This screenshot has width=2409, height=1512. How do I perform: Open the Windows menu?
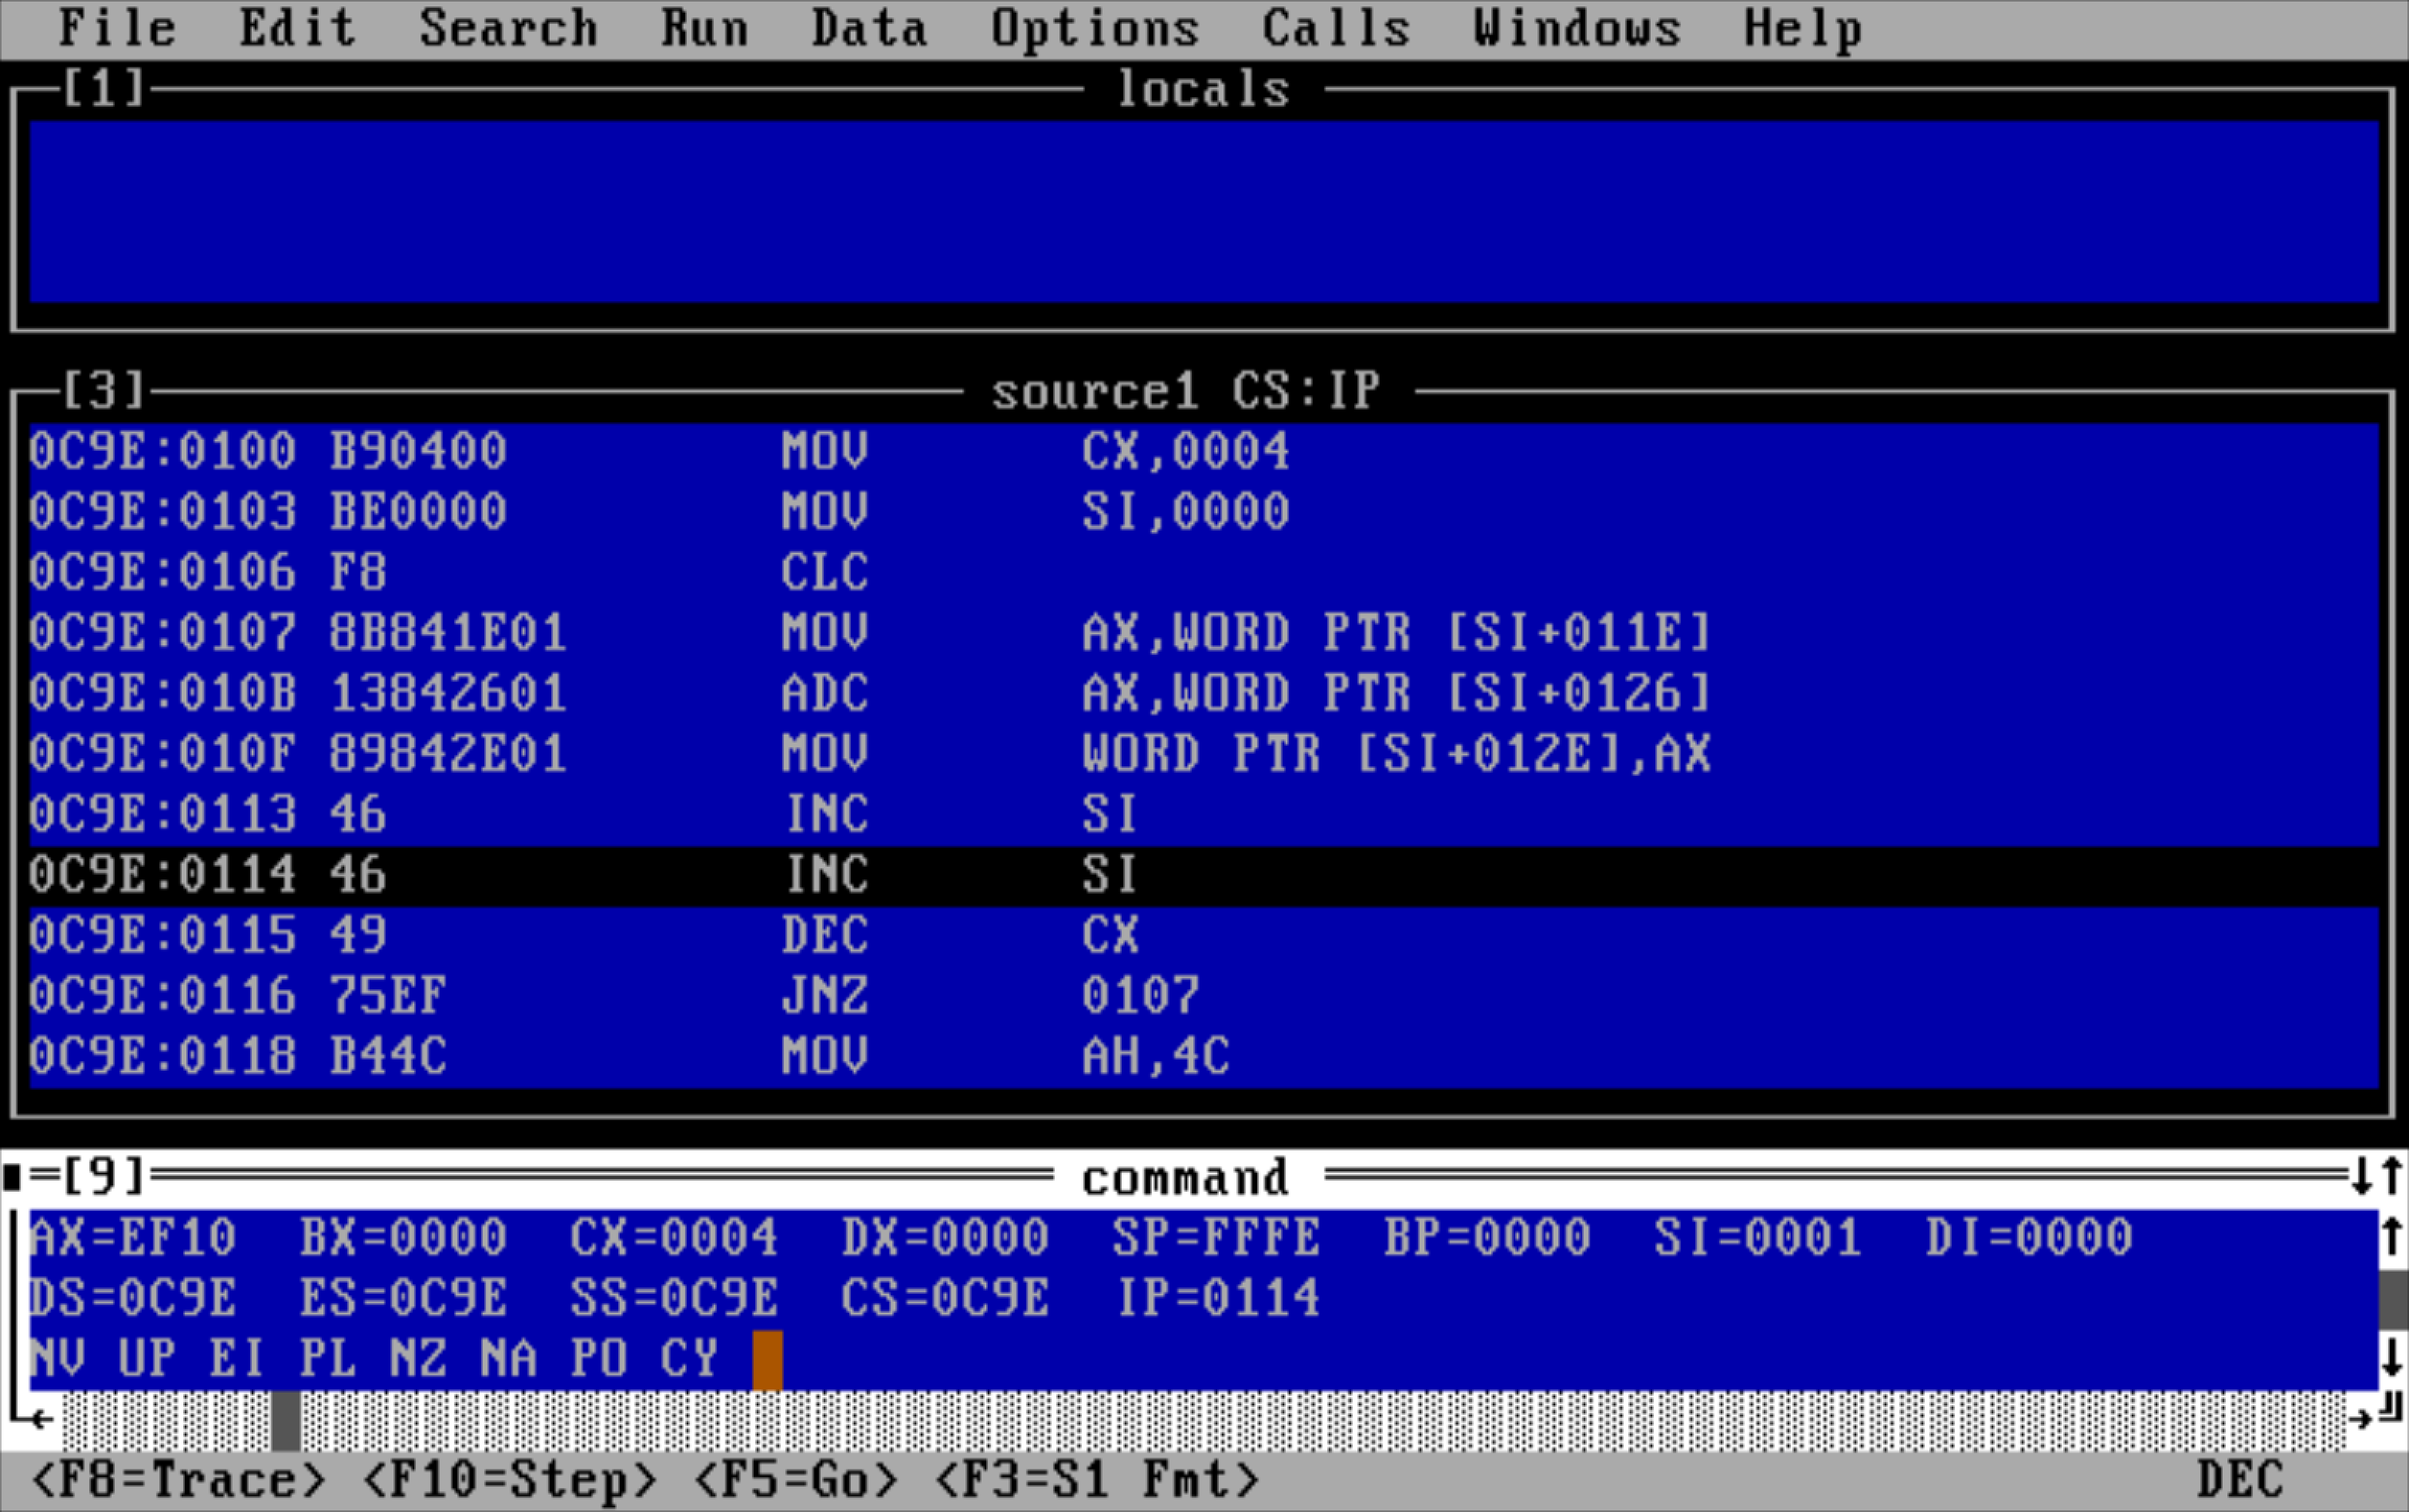(x=1577, y=28)
